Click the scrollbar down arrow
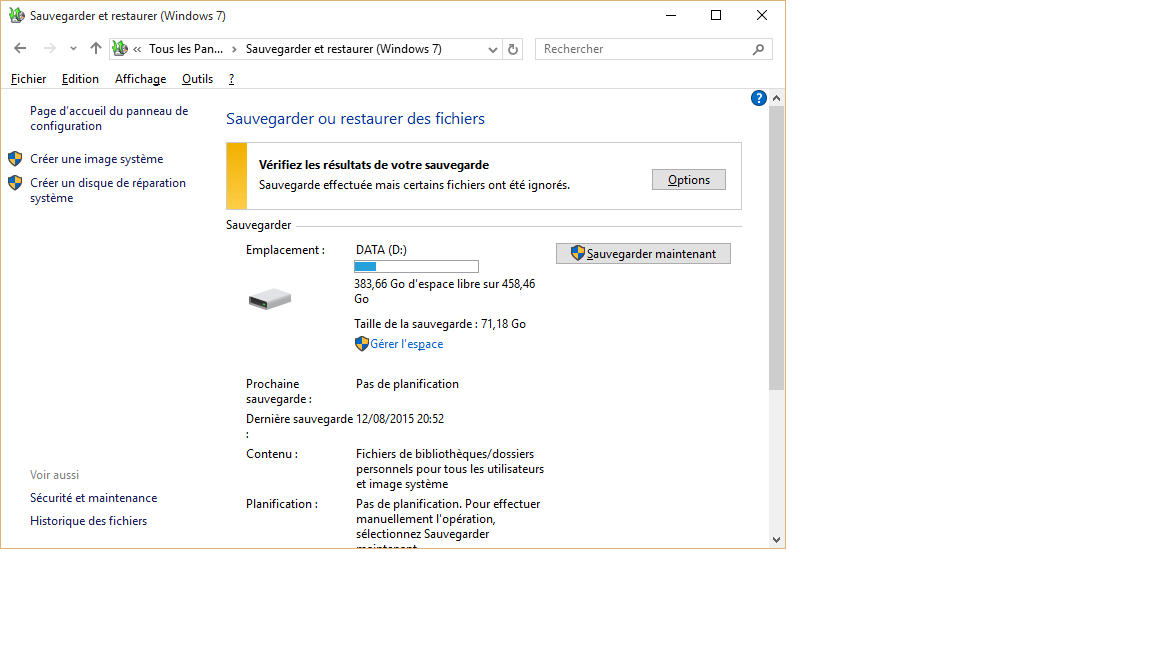 tap(777, 540)
